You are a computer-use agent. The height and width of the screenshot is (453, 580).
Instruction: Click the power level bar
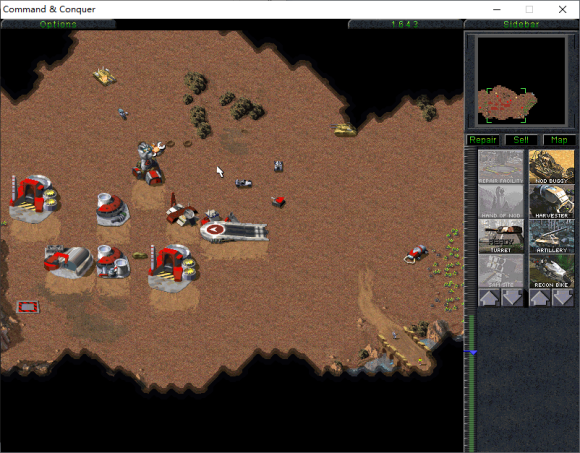point(472,383)
